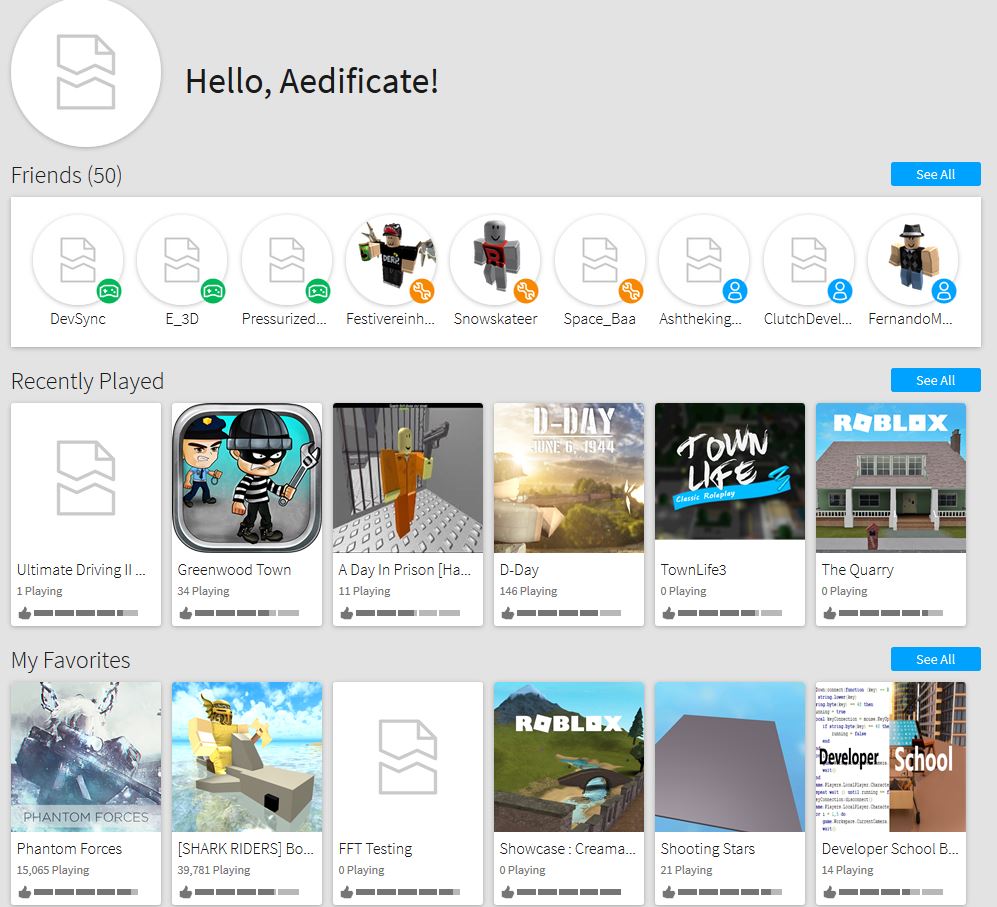The height and width of the screenshot is (907, 997).
Task: Click '39,781 Playing' count text
Action: click(214, 870)
